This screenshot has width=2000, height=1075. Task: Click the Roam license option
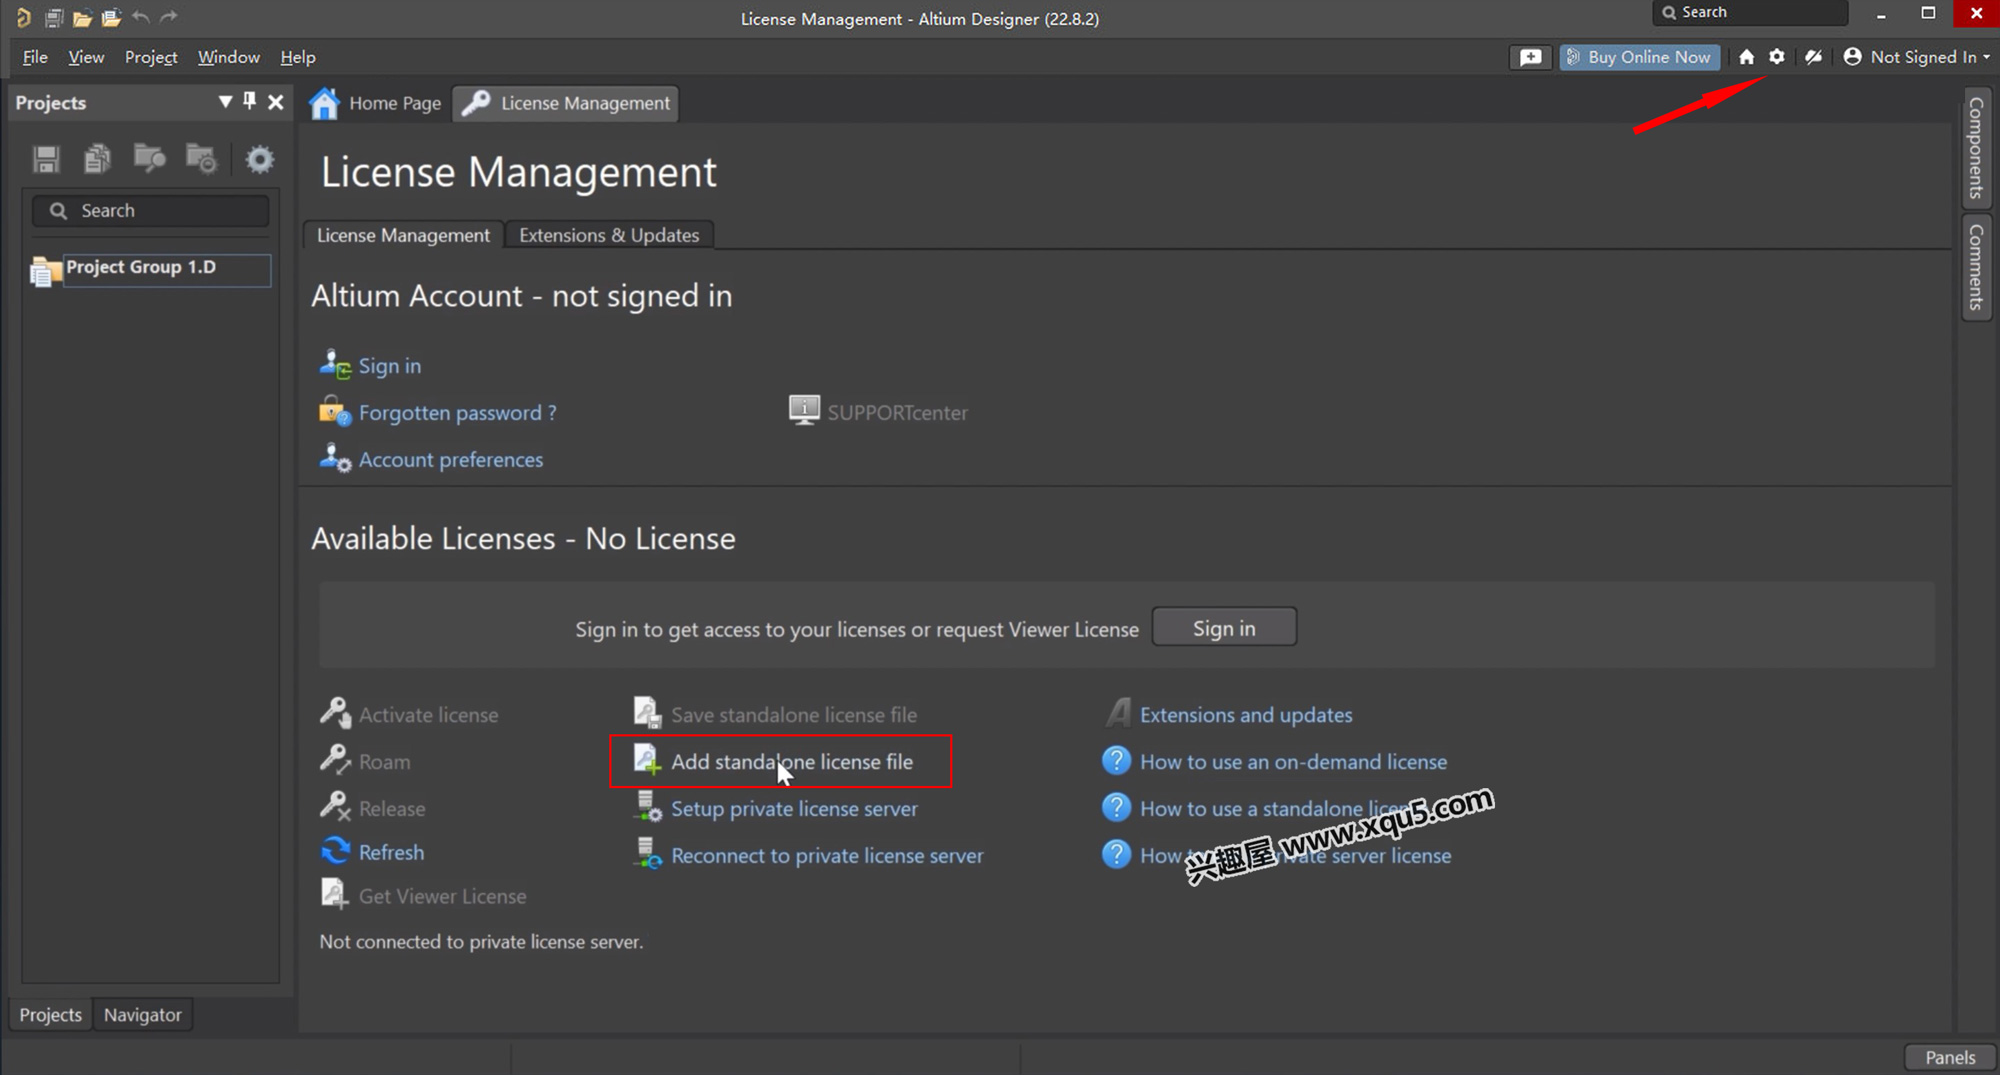(384, 762)
